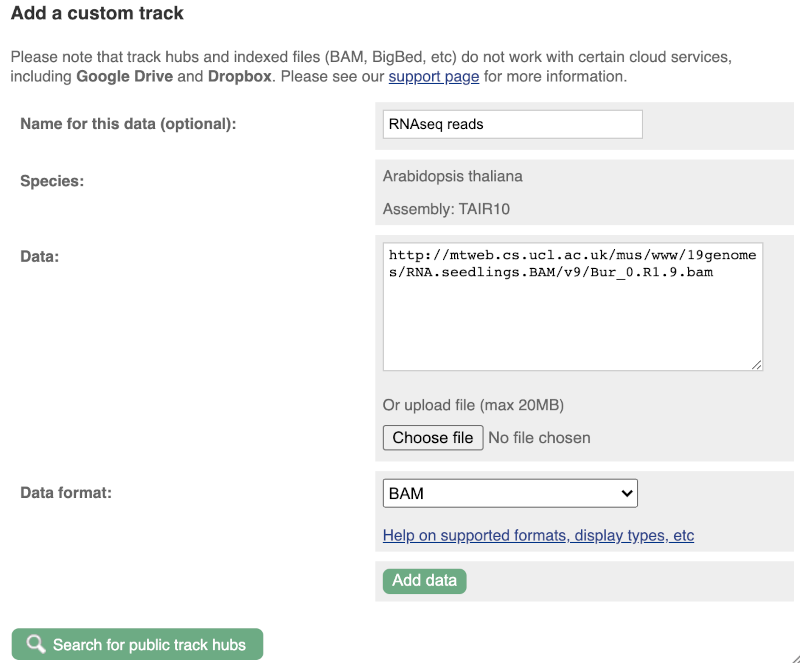Viewport: 800px width, 663px height.
Task: Click the Choose file button
Action: [x=433, y=438]
